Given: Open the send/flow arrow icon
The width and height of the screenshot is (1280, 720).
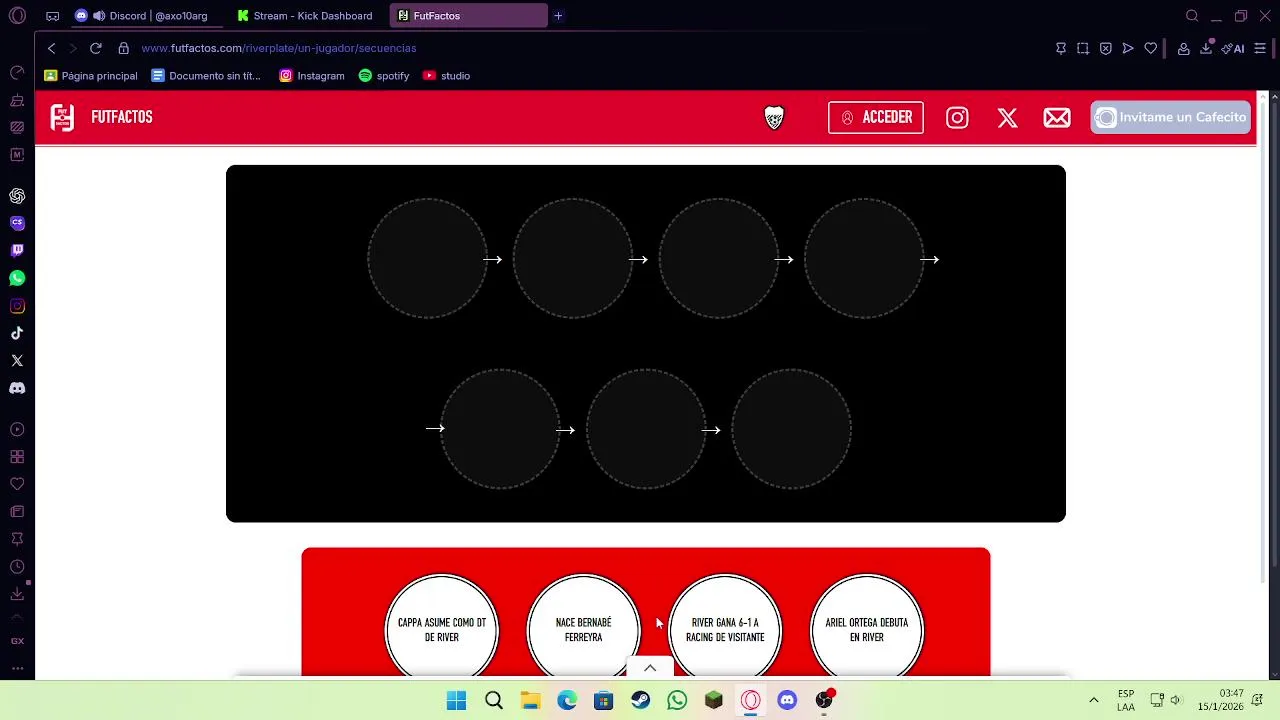Looking at the screenshot, I should click(1128, 48).
